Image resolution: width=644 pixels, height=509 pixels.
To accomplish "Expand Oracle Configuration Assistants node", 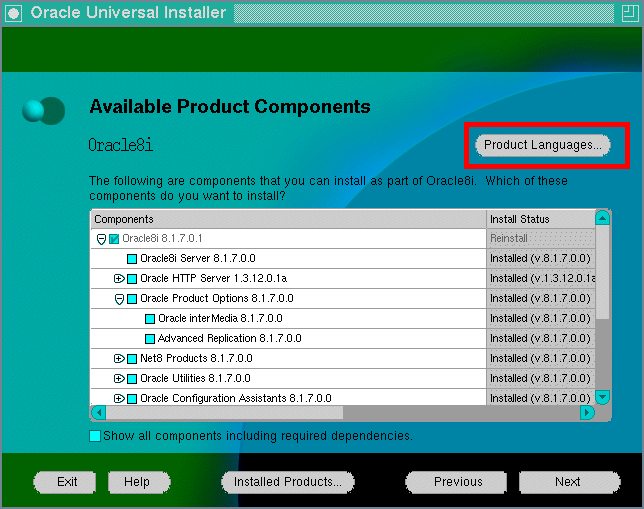I will pyautogui.click(x=119, y=398).
